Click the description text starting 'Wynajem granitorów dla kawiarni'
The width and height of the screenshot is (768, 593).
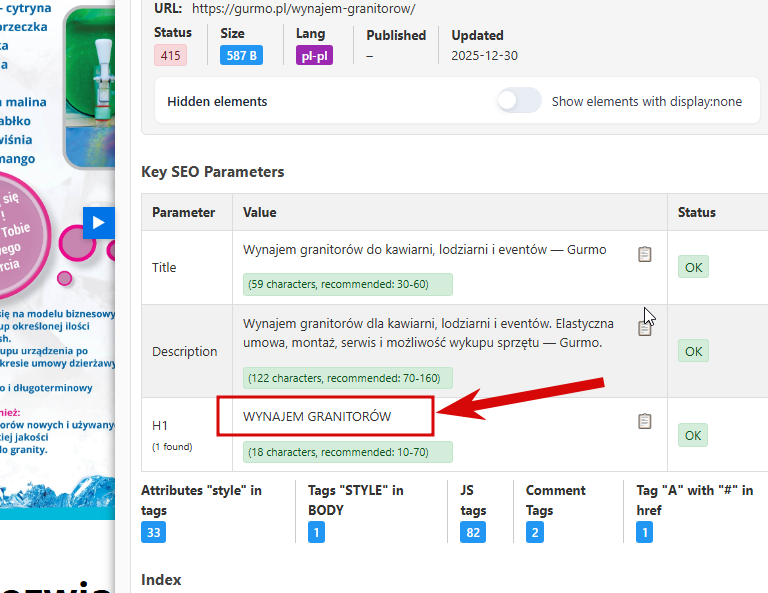pyautogui.click(x=428, y=333)
